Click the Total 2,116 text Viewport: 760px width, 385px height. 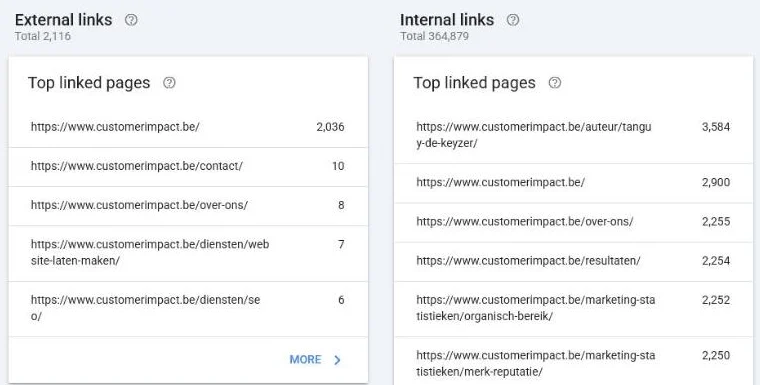point(43,36)
